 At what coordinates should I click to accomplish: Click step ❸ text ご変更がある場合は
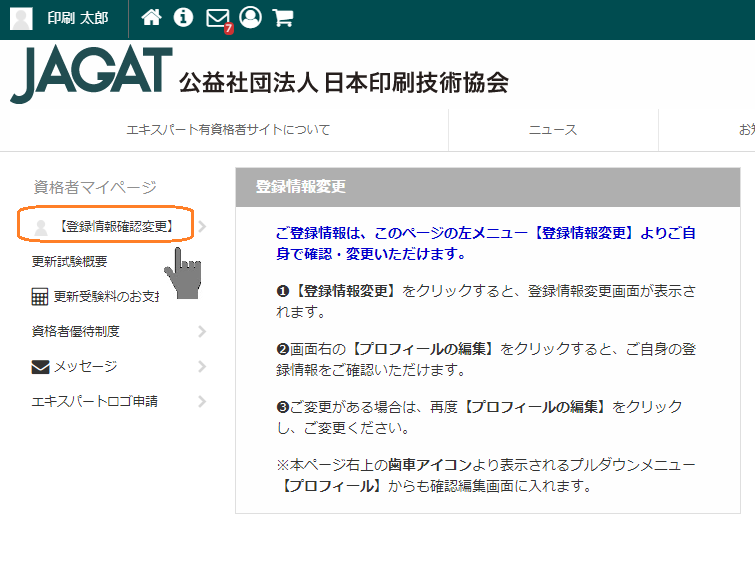tap(479, 417)
